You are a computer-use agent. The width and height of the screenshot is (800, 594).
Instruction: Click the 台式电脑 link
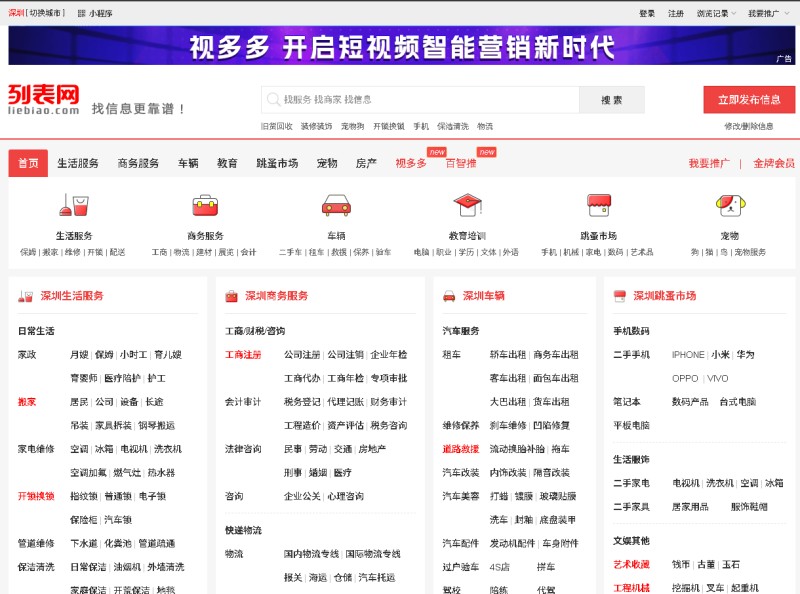pyautogui.click(x=738, y=402)
